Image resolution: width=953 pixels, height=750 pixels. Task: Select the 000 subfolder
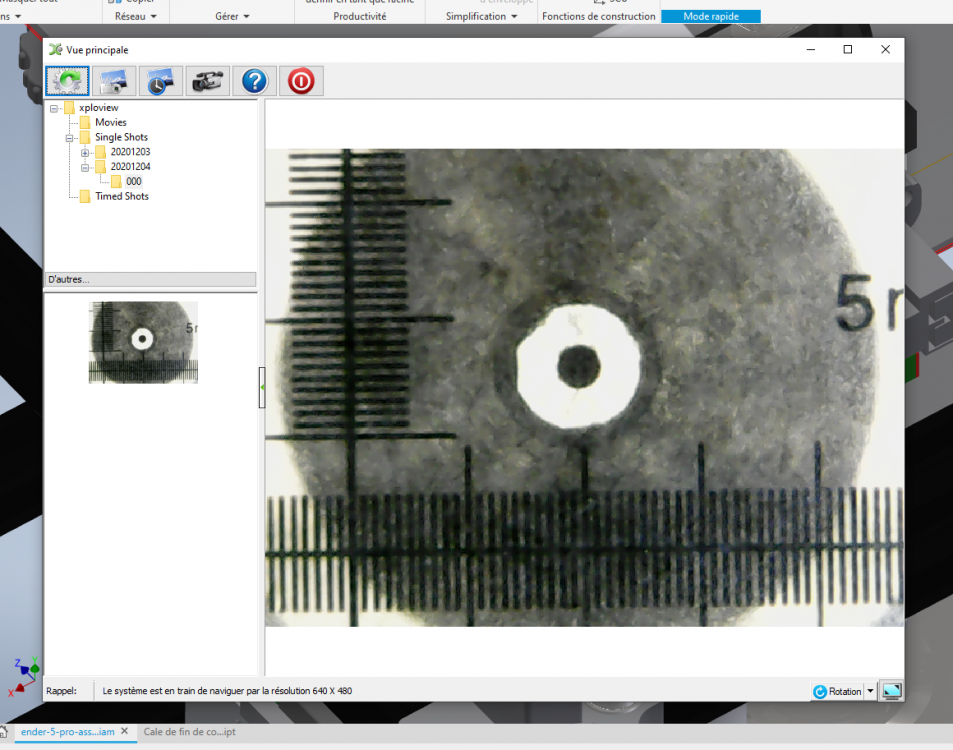coord(134,181)
